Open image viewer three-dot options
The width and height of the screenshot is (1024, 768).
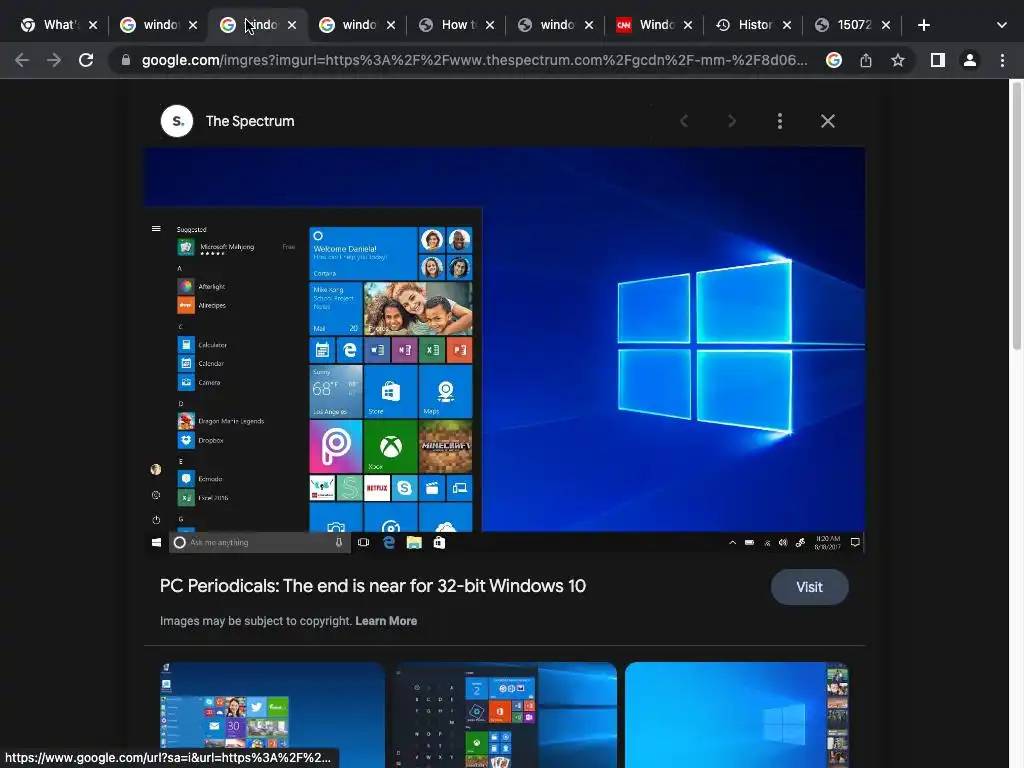780,121
